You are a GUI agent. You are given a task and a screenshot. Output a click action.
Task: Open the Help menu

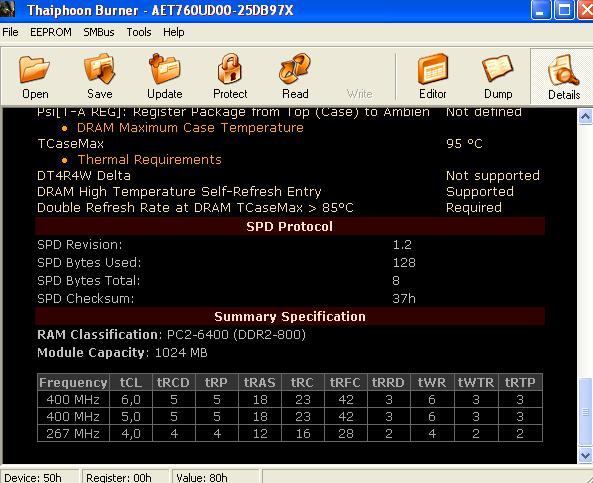174,32
